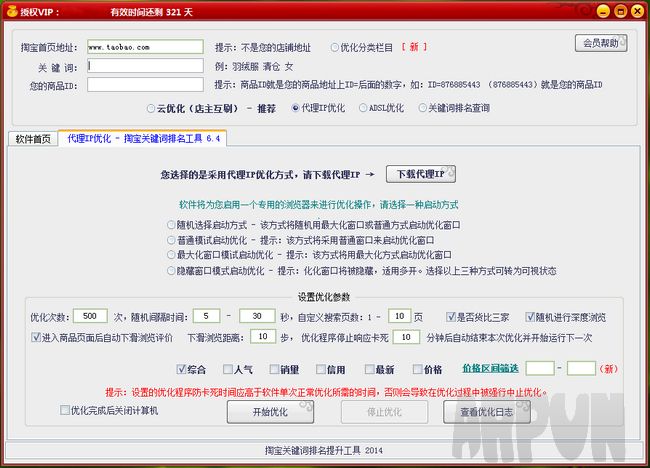650x468 pixels.
Task: Click 设置优化参数 group title
Action: tap(324, 297)
